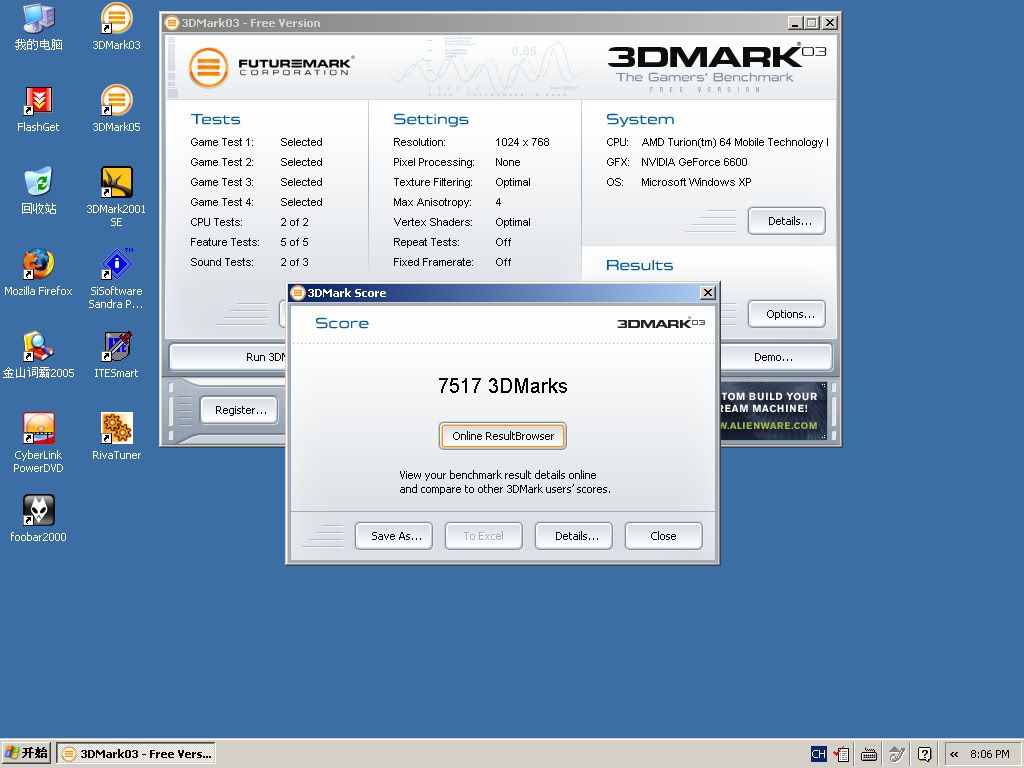Open the 金山词霸2005 dictionary shortcut
This screenshot has width=1024, height=768.
pos(39,355)
